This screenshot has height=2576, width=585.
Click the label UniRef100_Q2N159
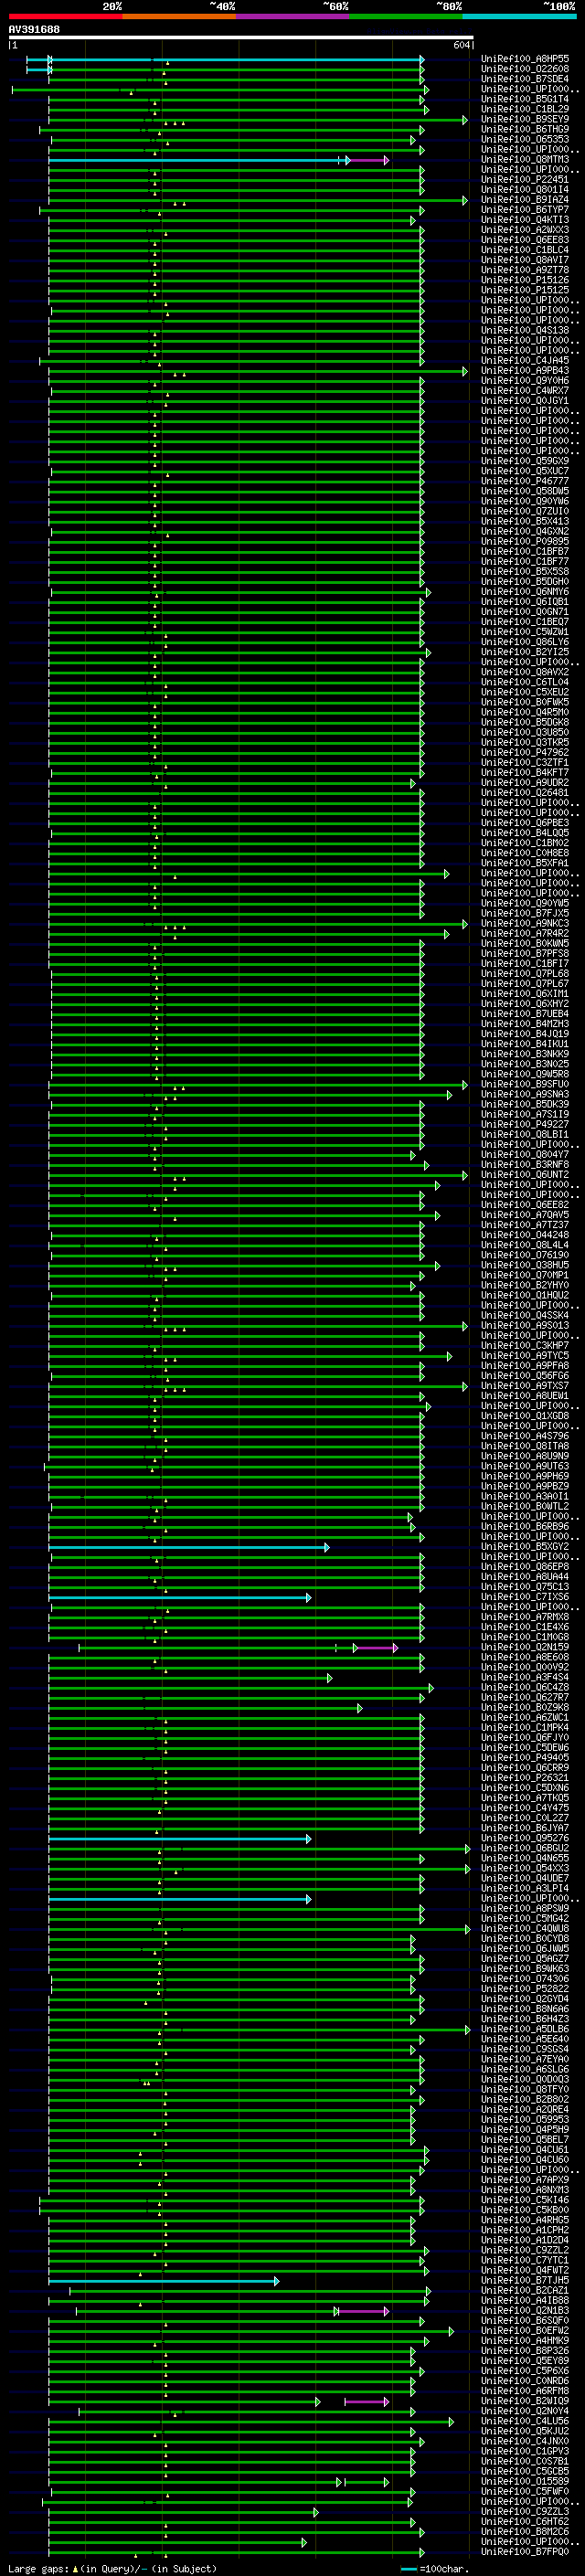[525, 1647]
